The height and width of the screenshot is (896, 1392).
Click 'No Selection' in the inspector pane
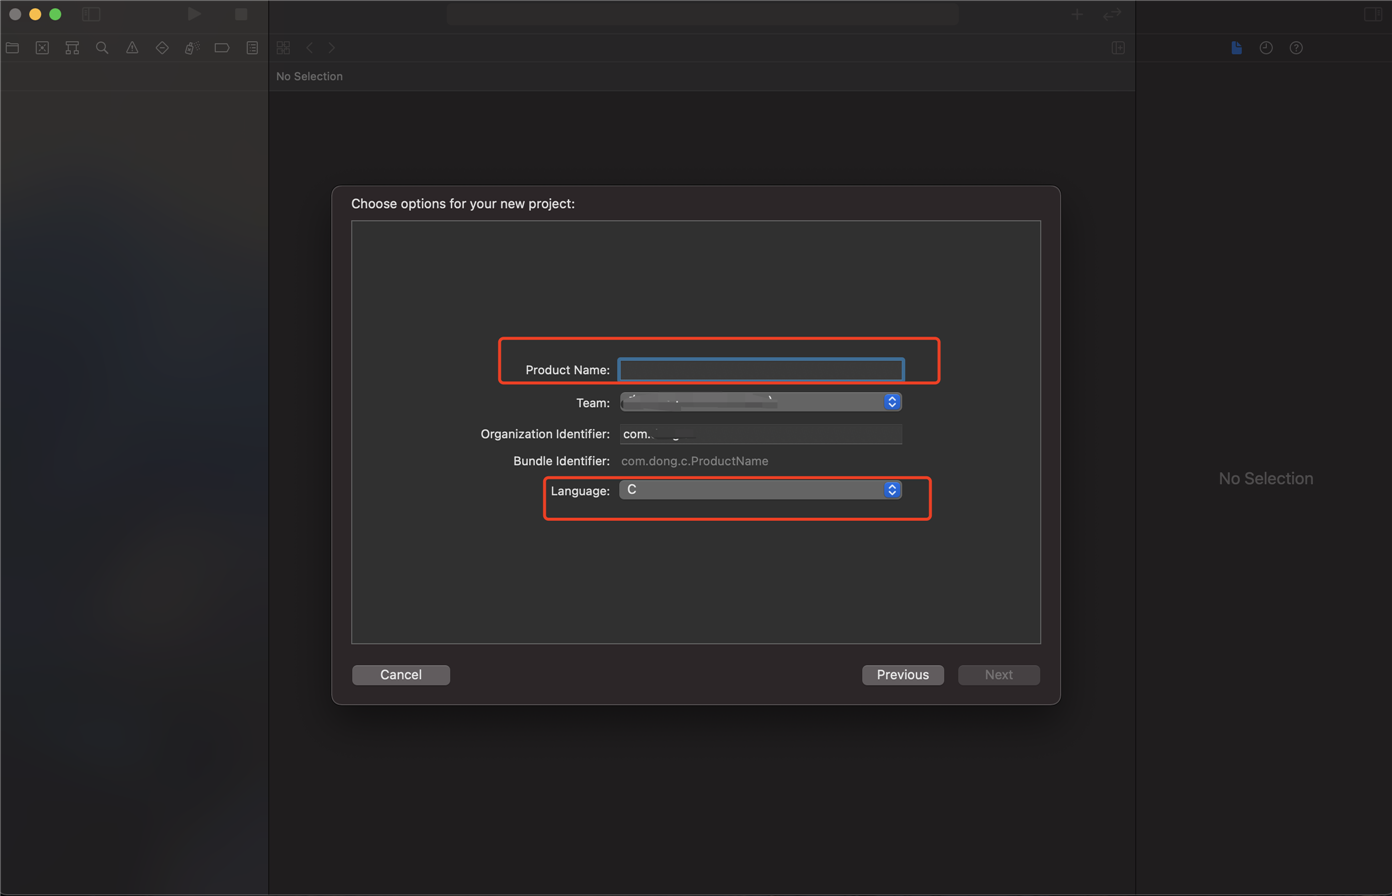(1266, 479)
